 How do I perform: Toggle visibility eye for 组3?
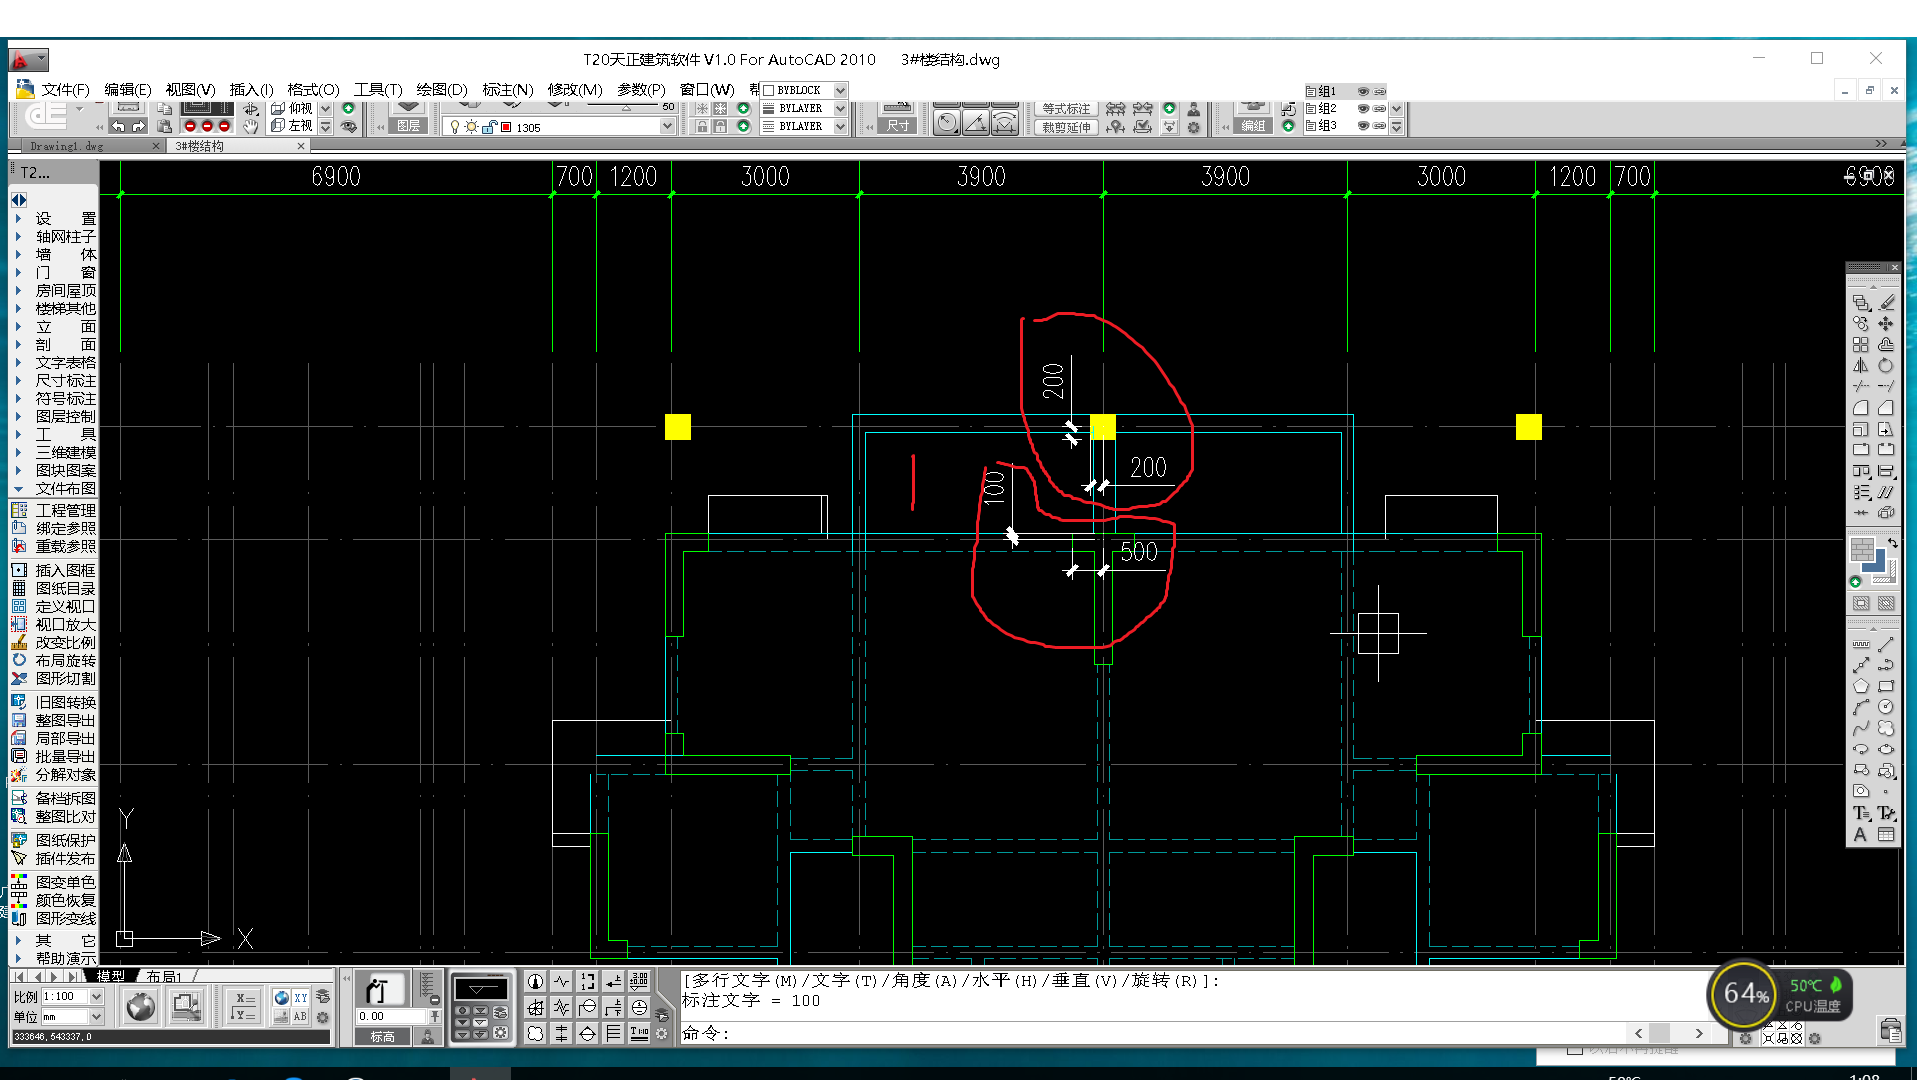[1363, 126]
